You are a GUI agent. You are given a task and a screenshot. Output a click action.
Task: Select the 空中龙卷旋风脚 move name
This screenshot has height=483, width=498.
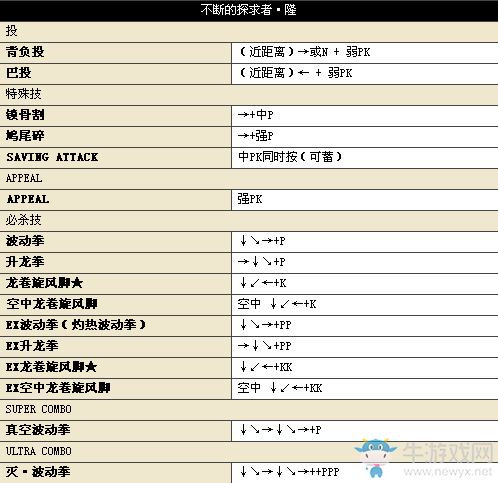tap(52, 304)
